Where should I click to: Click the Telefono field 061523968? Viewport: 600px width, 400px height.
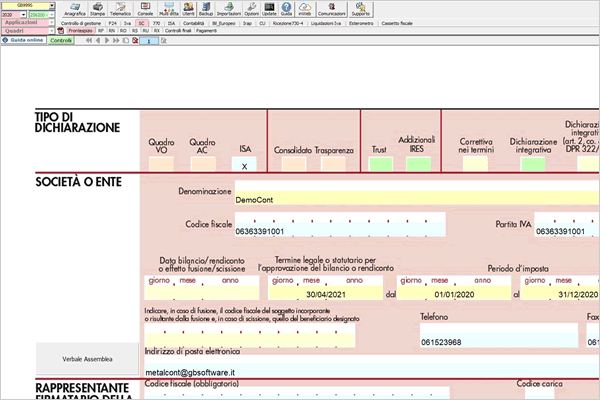click(x=499, y=341)
